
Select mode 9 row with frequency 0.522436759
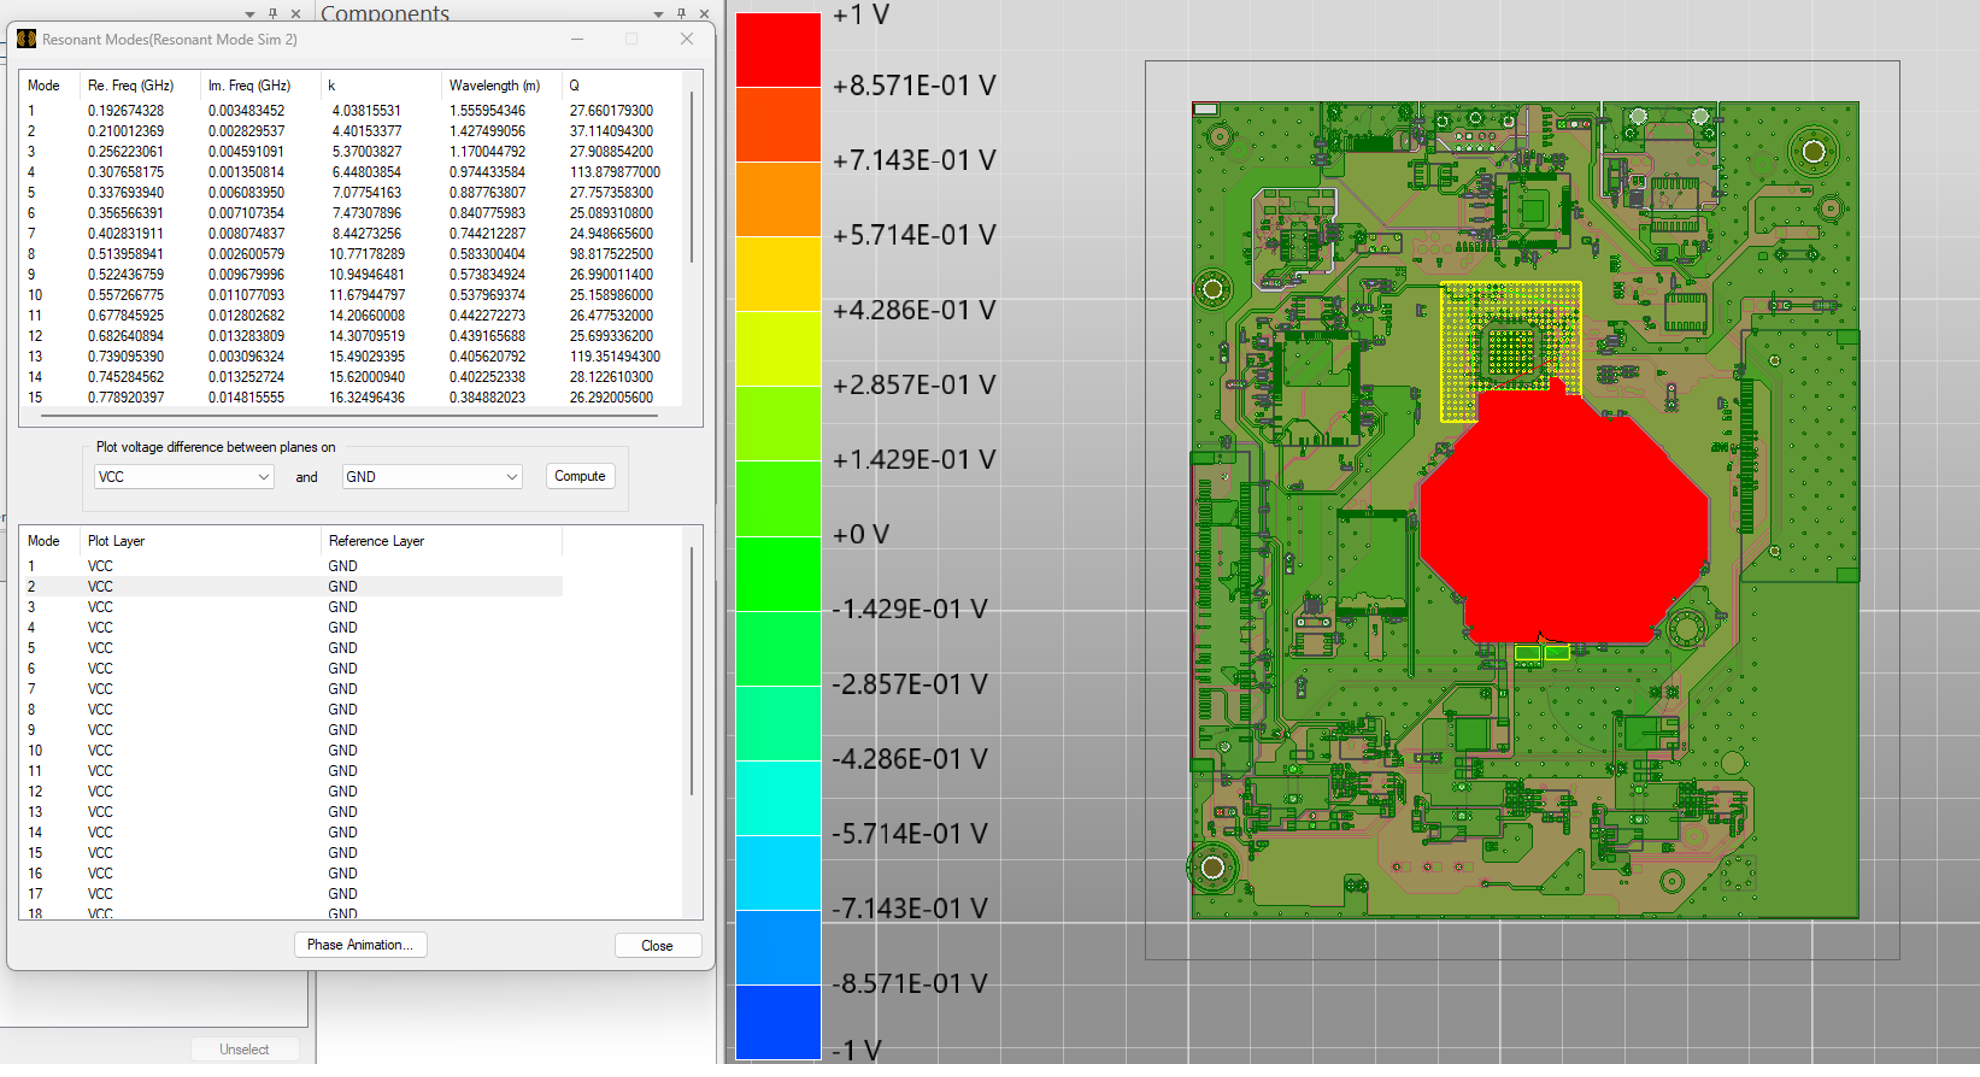(x=353, y=275)
